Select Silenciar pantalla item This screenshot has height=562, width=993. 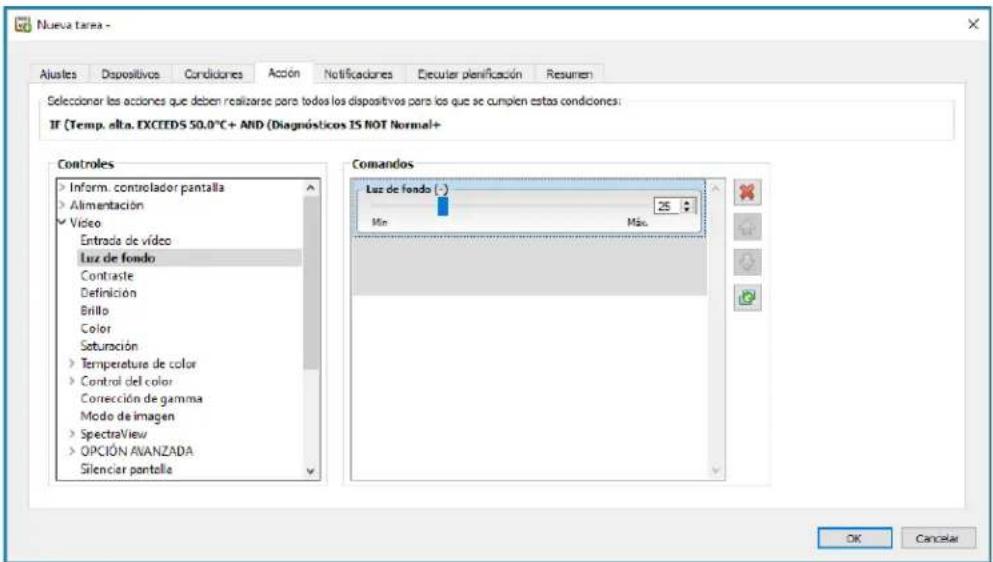click(127, 469)
